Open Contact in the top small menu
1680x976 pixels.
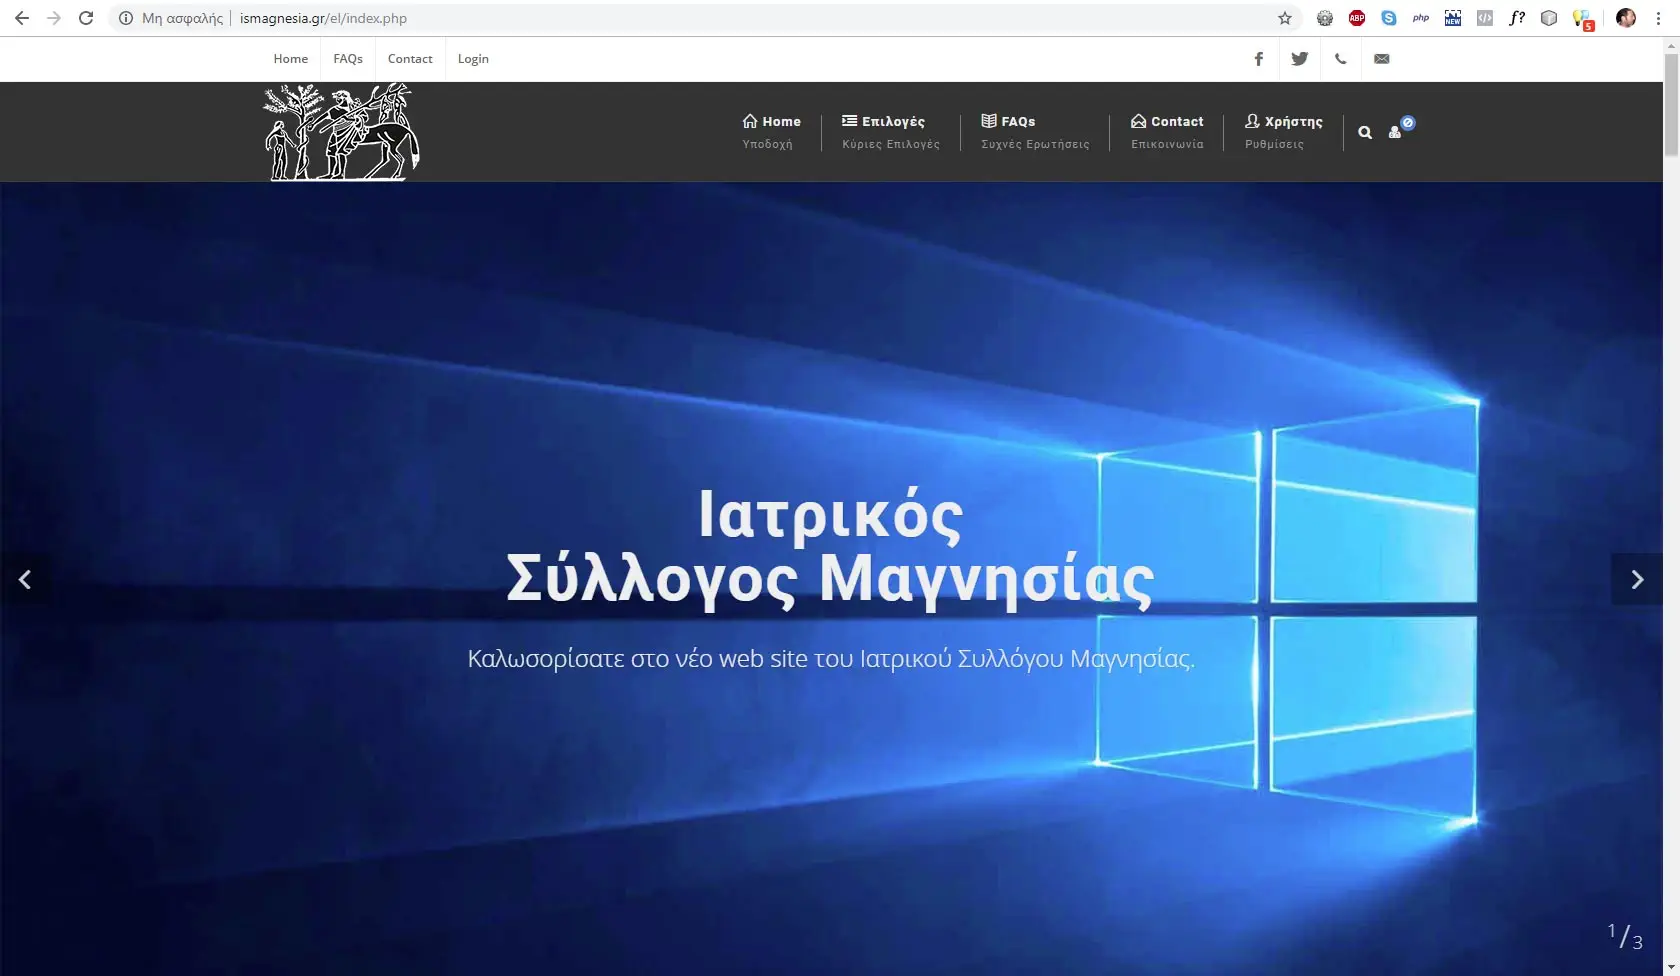(x=410, y=59)
